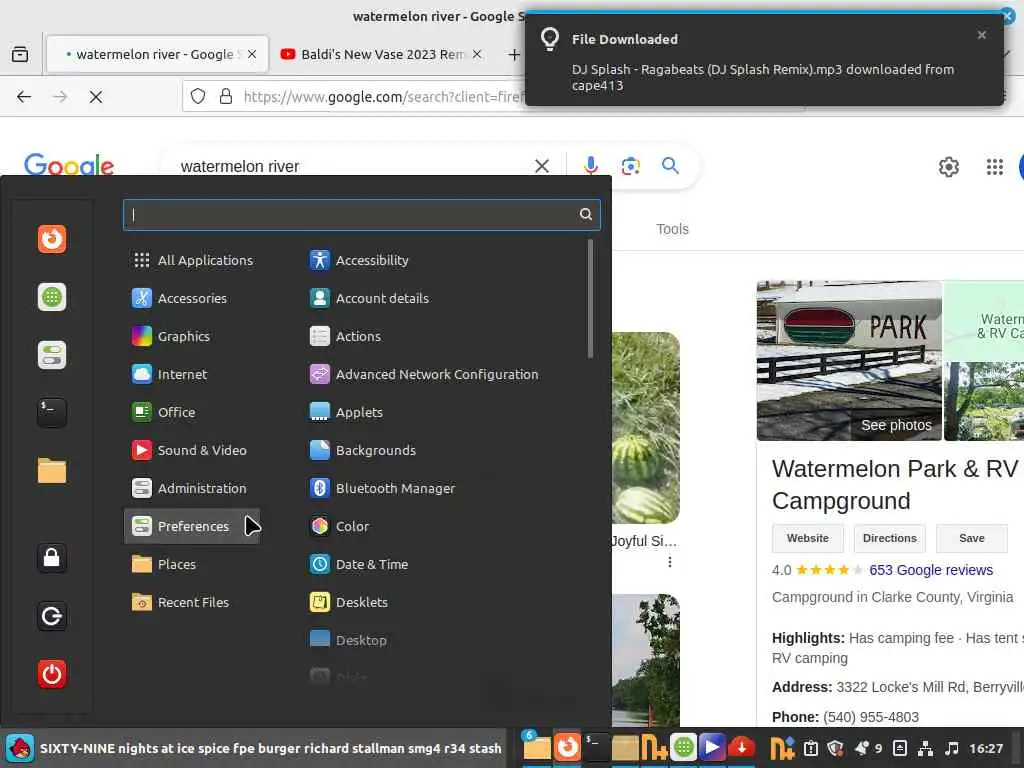
Task: Select the All Applications category
Action: click(x=192, y=260)
